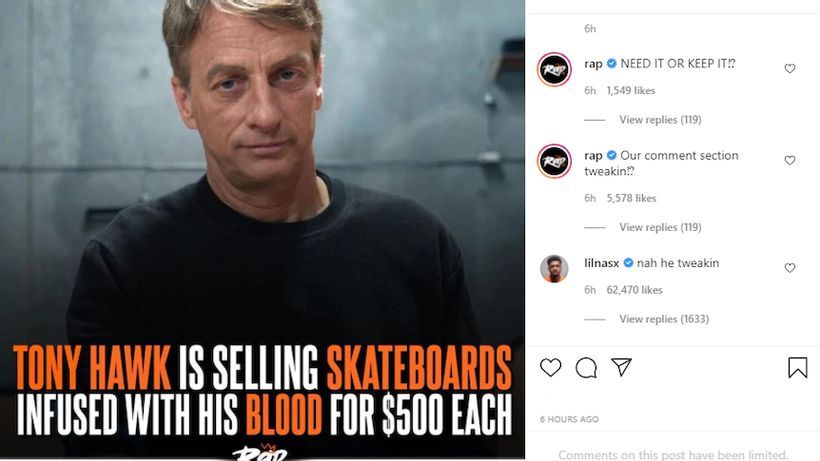Open rap's avatar on the first comment
Screen dimensions: 820x461
tap(554, 69)
